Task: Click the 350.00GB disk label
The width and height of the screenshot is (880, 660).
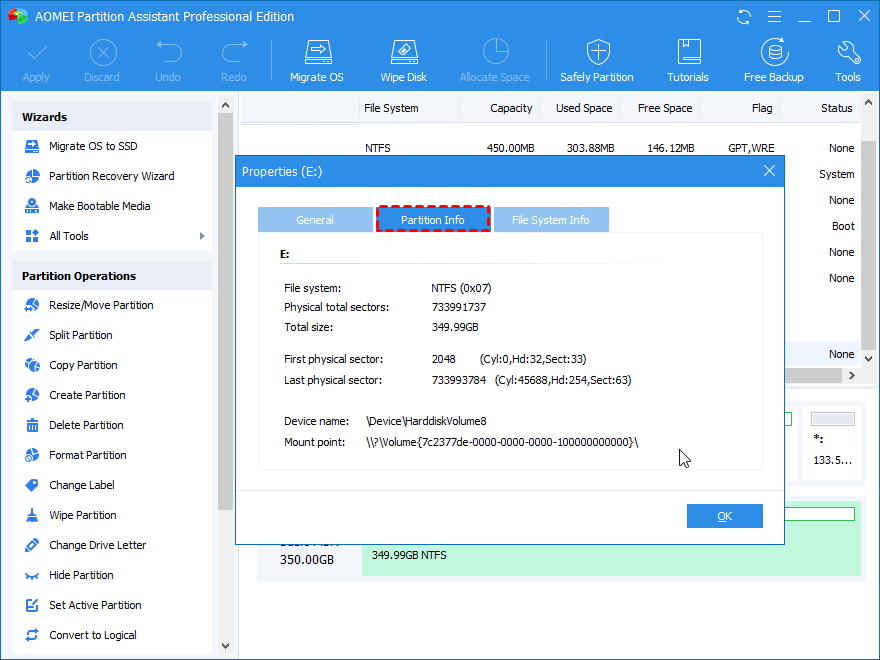Action: (307, 560)
